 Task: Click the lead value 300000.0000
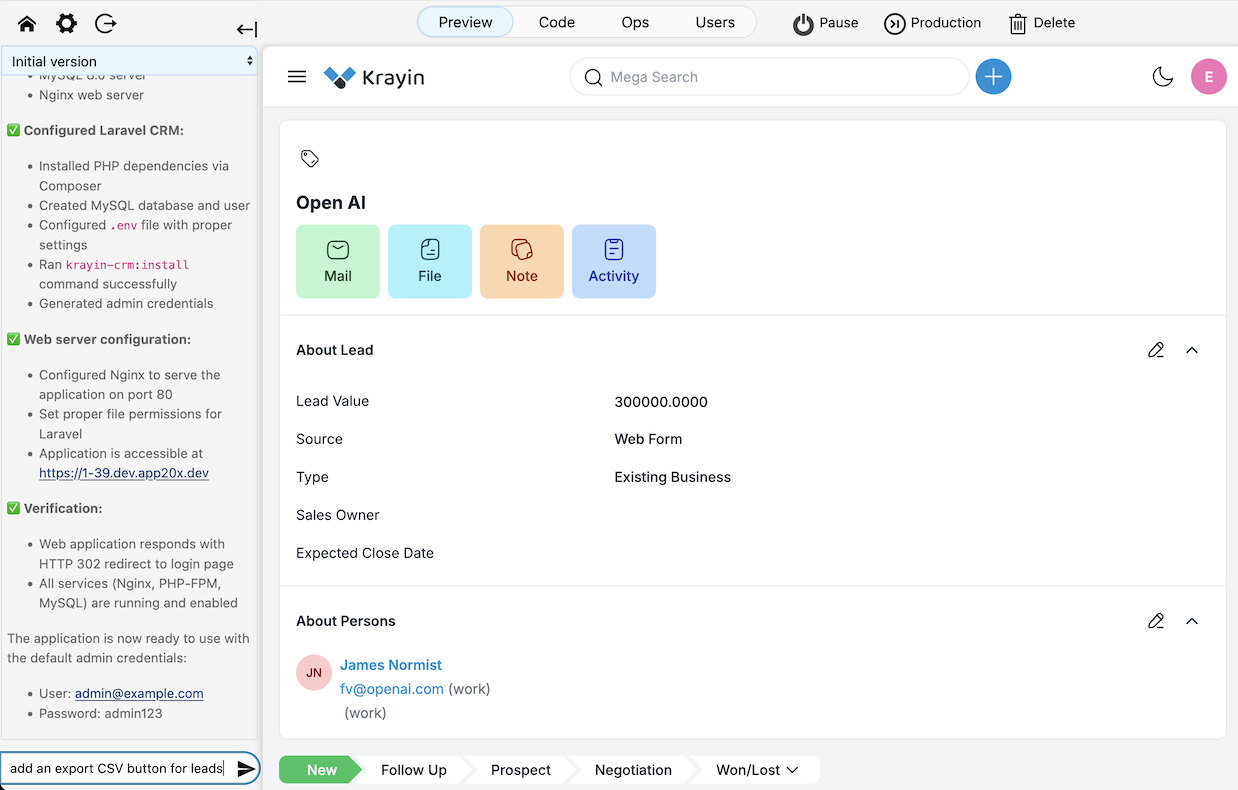tap(661, 402)
